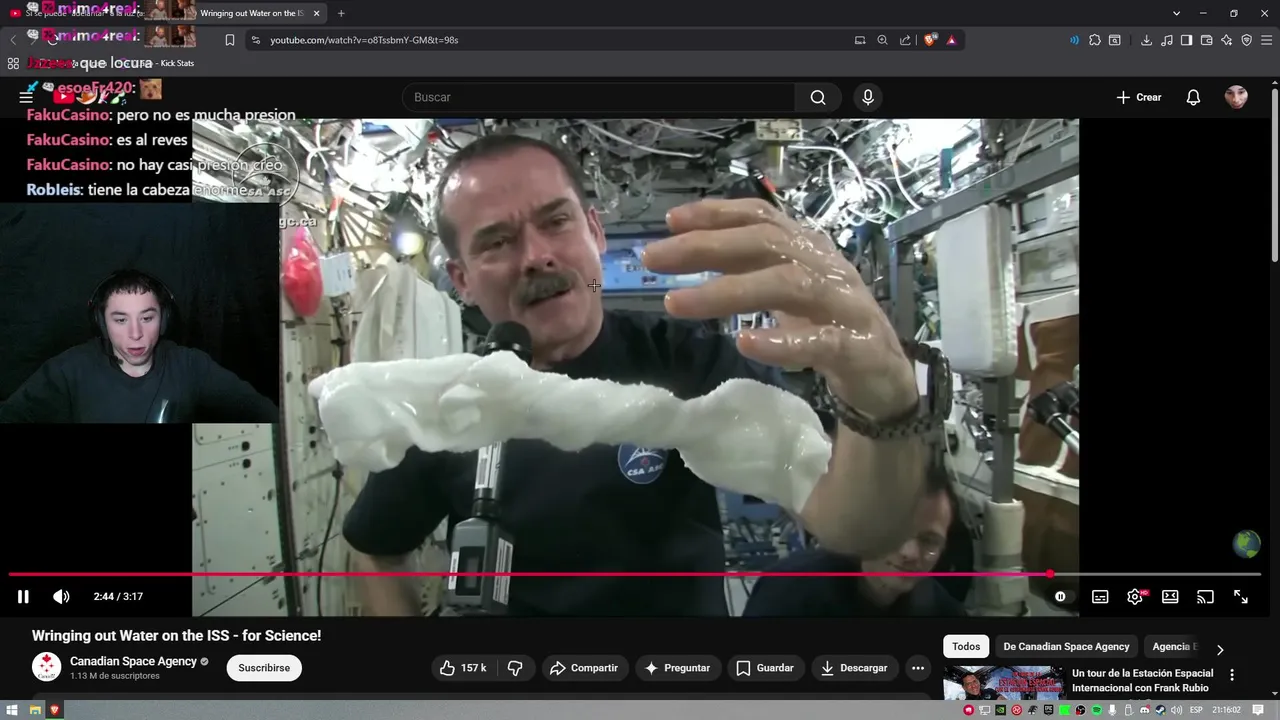Screen dimensions: 1280x720
Task: Subscribe with Suscribirse button
Action: coord(264,668)
